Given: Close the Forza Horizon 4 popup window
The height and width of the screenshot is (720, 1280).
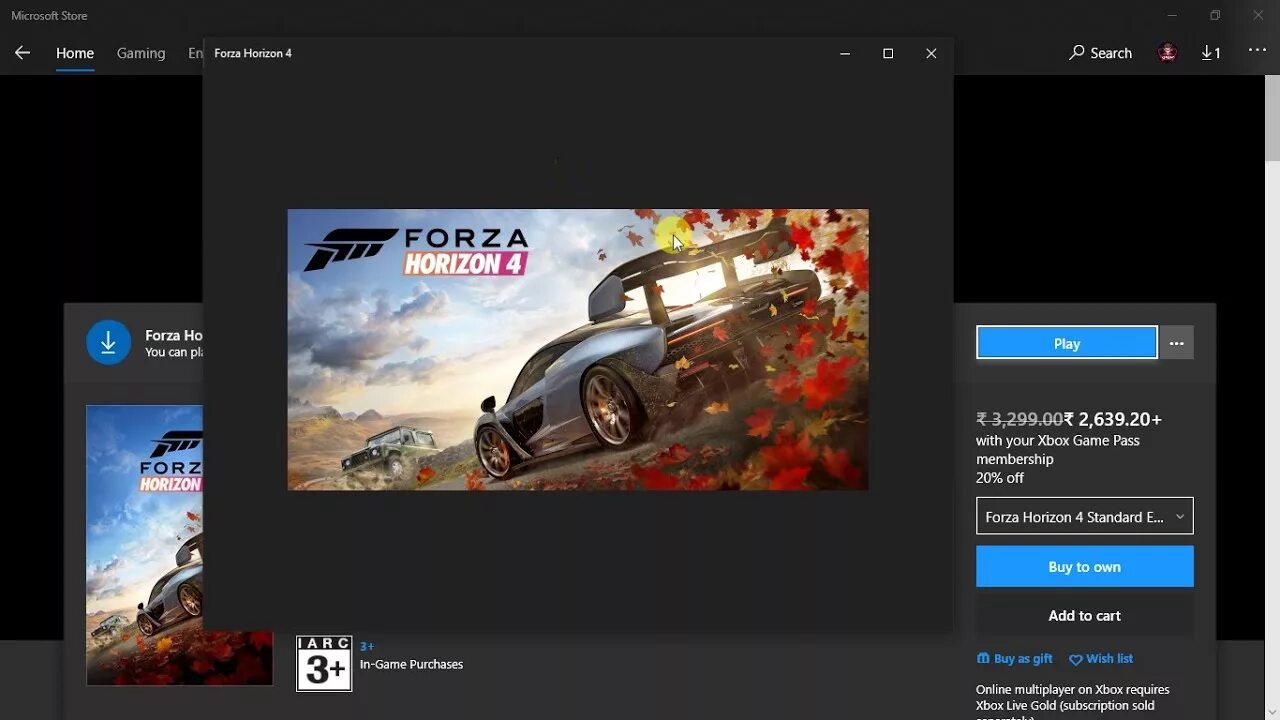Looking at the screenshot, I should [931, 53].
